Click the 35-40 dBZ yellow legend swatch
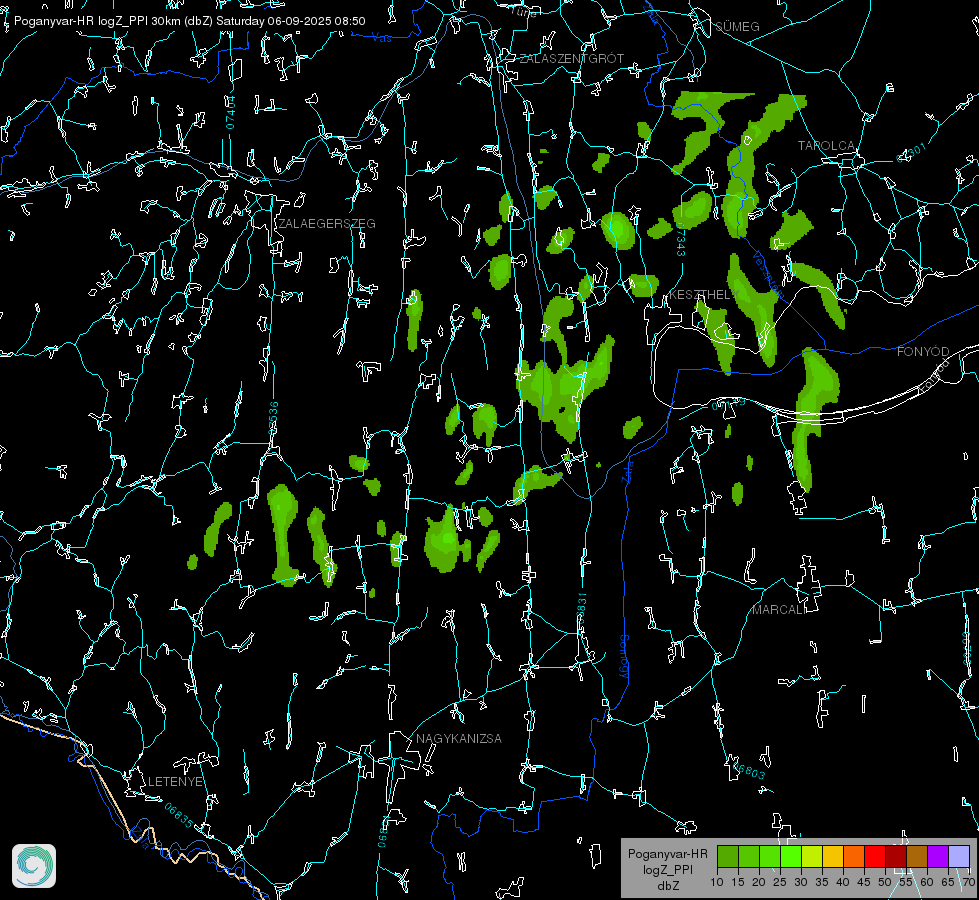Viewport: 979px width, 900px height. 833,856
